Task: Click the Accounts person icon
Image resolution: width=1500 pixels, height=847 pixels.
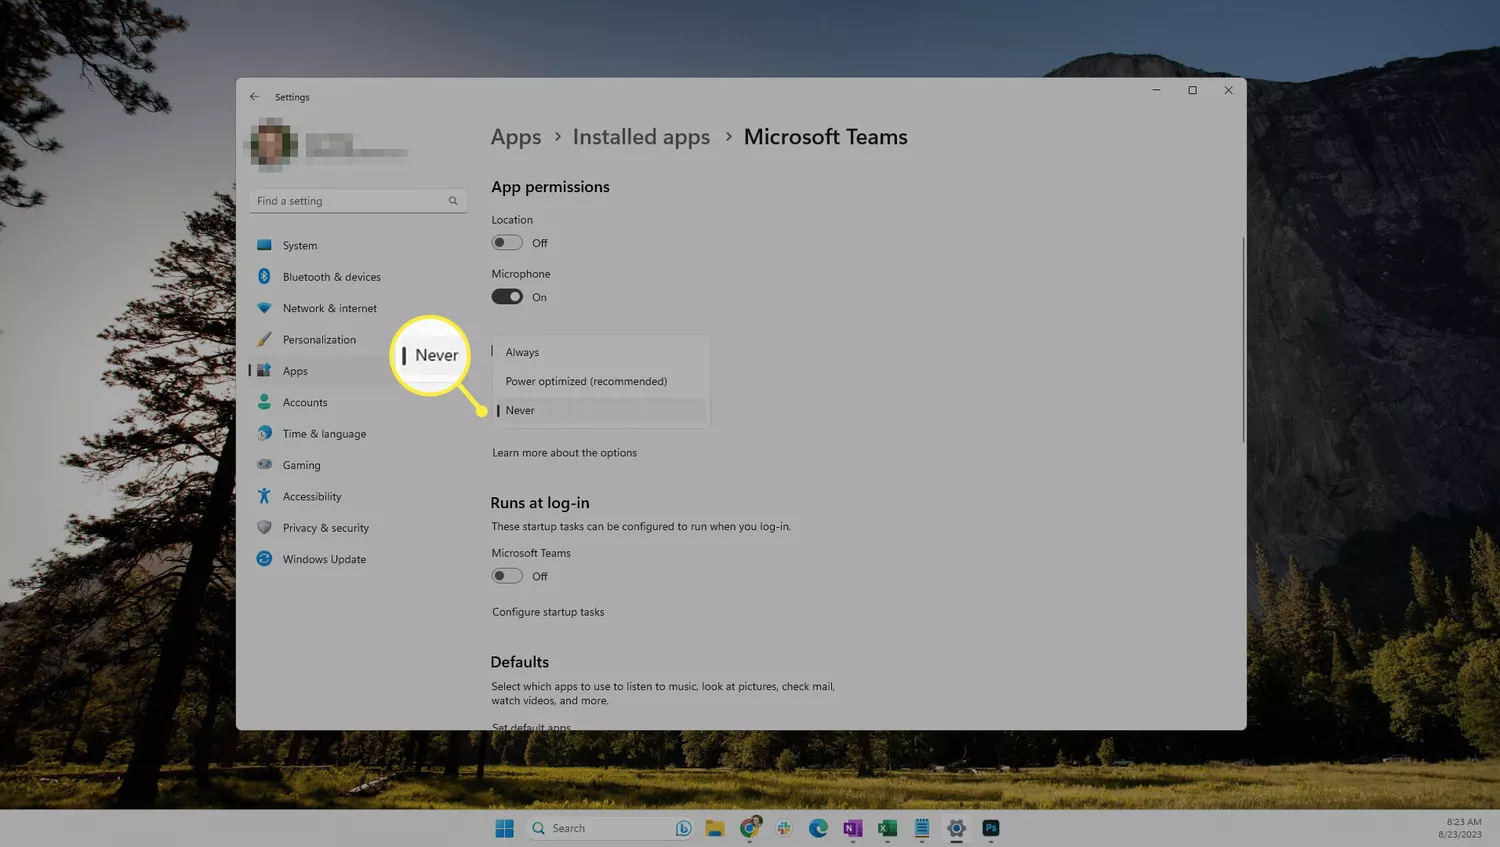Action: pyautogui.click(x=264, y=402)
